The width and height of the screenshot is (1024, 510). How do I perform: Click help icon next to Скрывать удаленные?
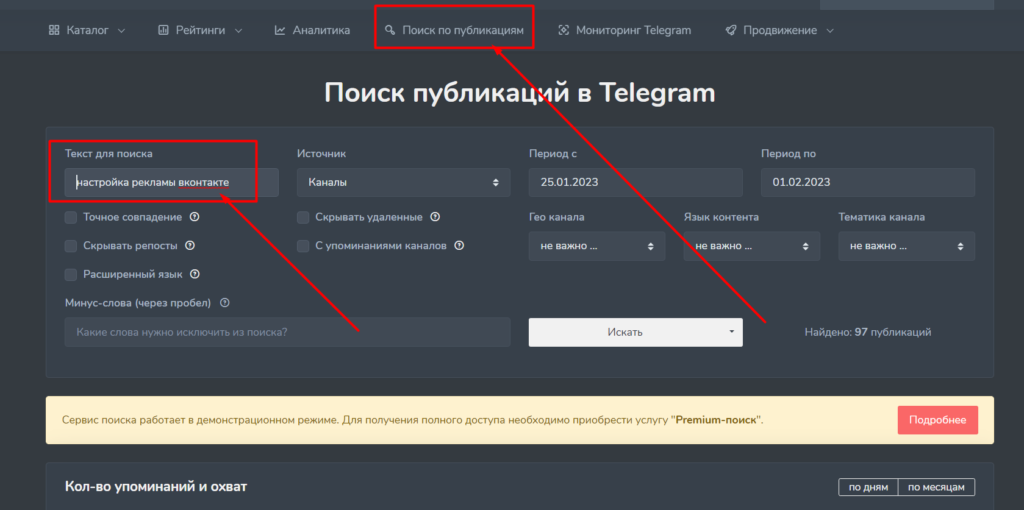click(x=435, y=217)
